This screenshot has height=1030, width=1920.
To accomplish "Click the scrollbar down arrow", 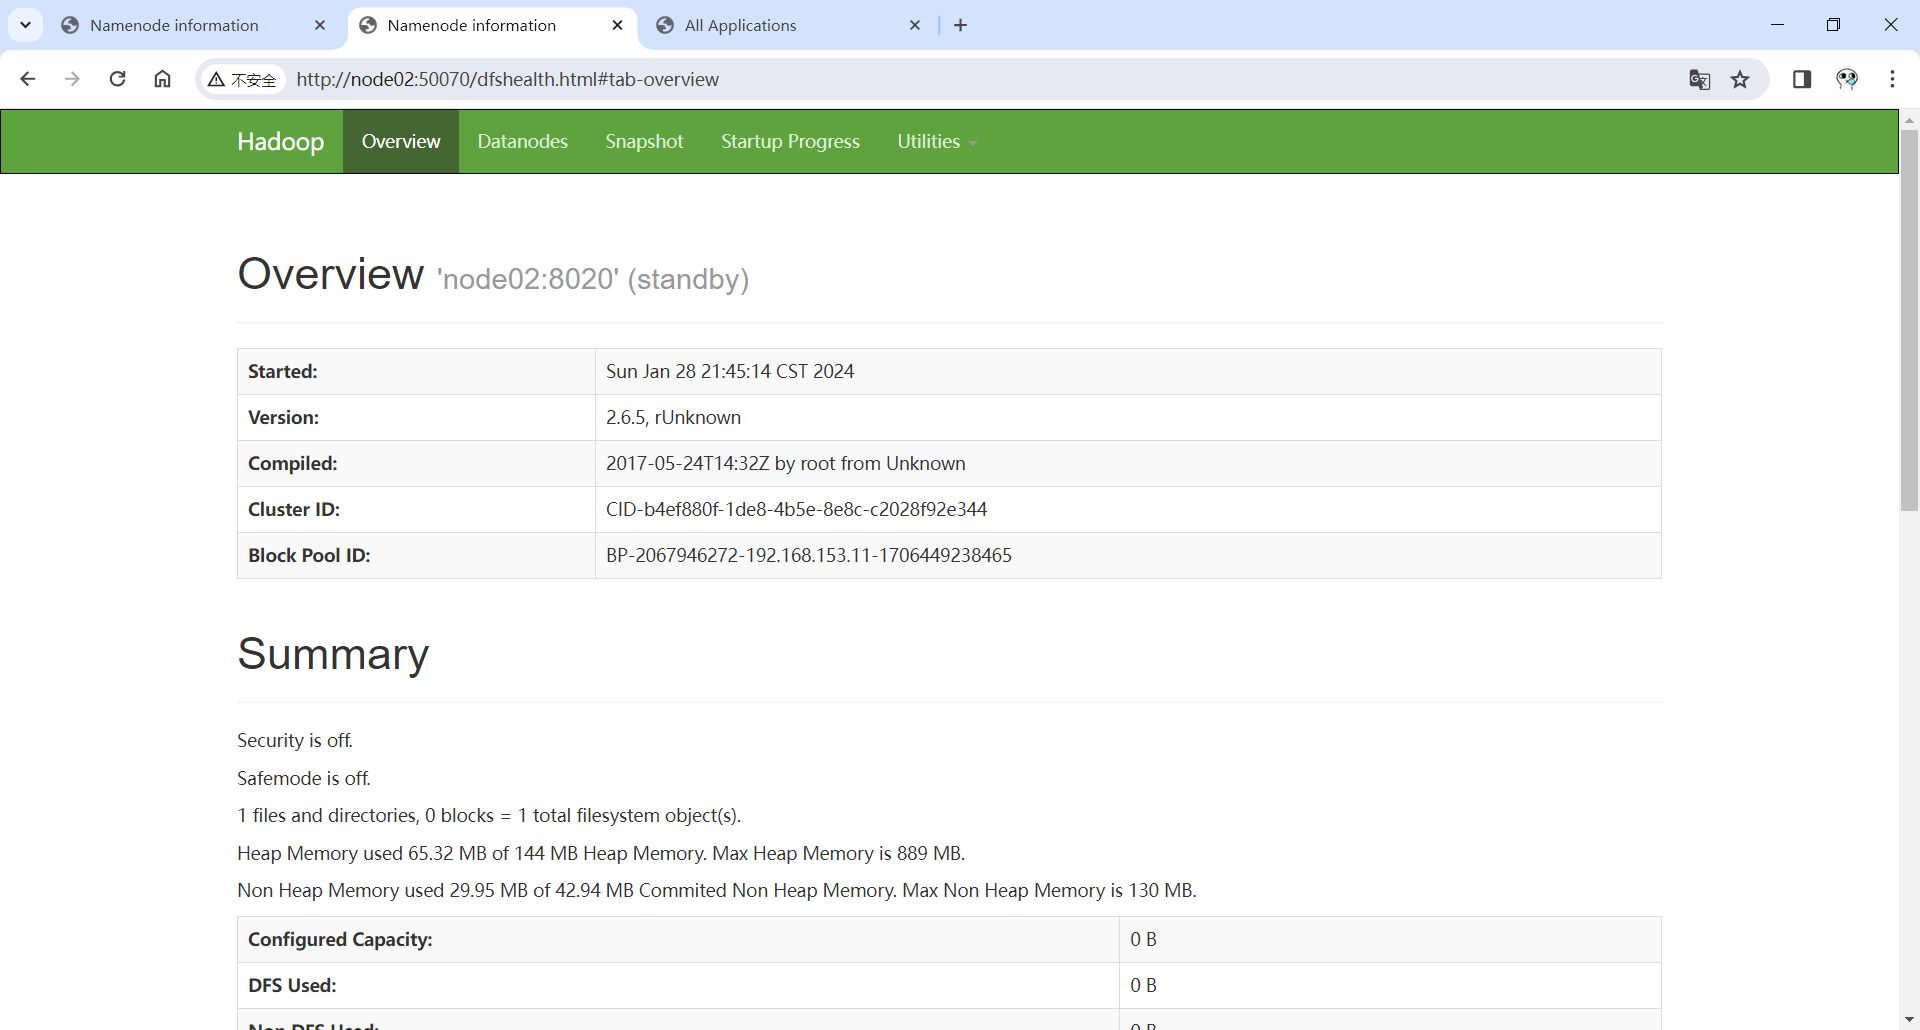I will click(1909, 1020).
